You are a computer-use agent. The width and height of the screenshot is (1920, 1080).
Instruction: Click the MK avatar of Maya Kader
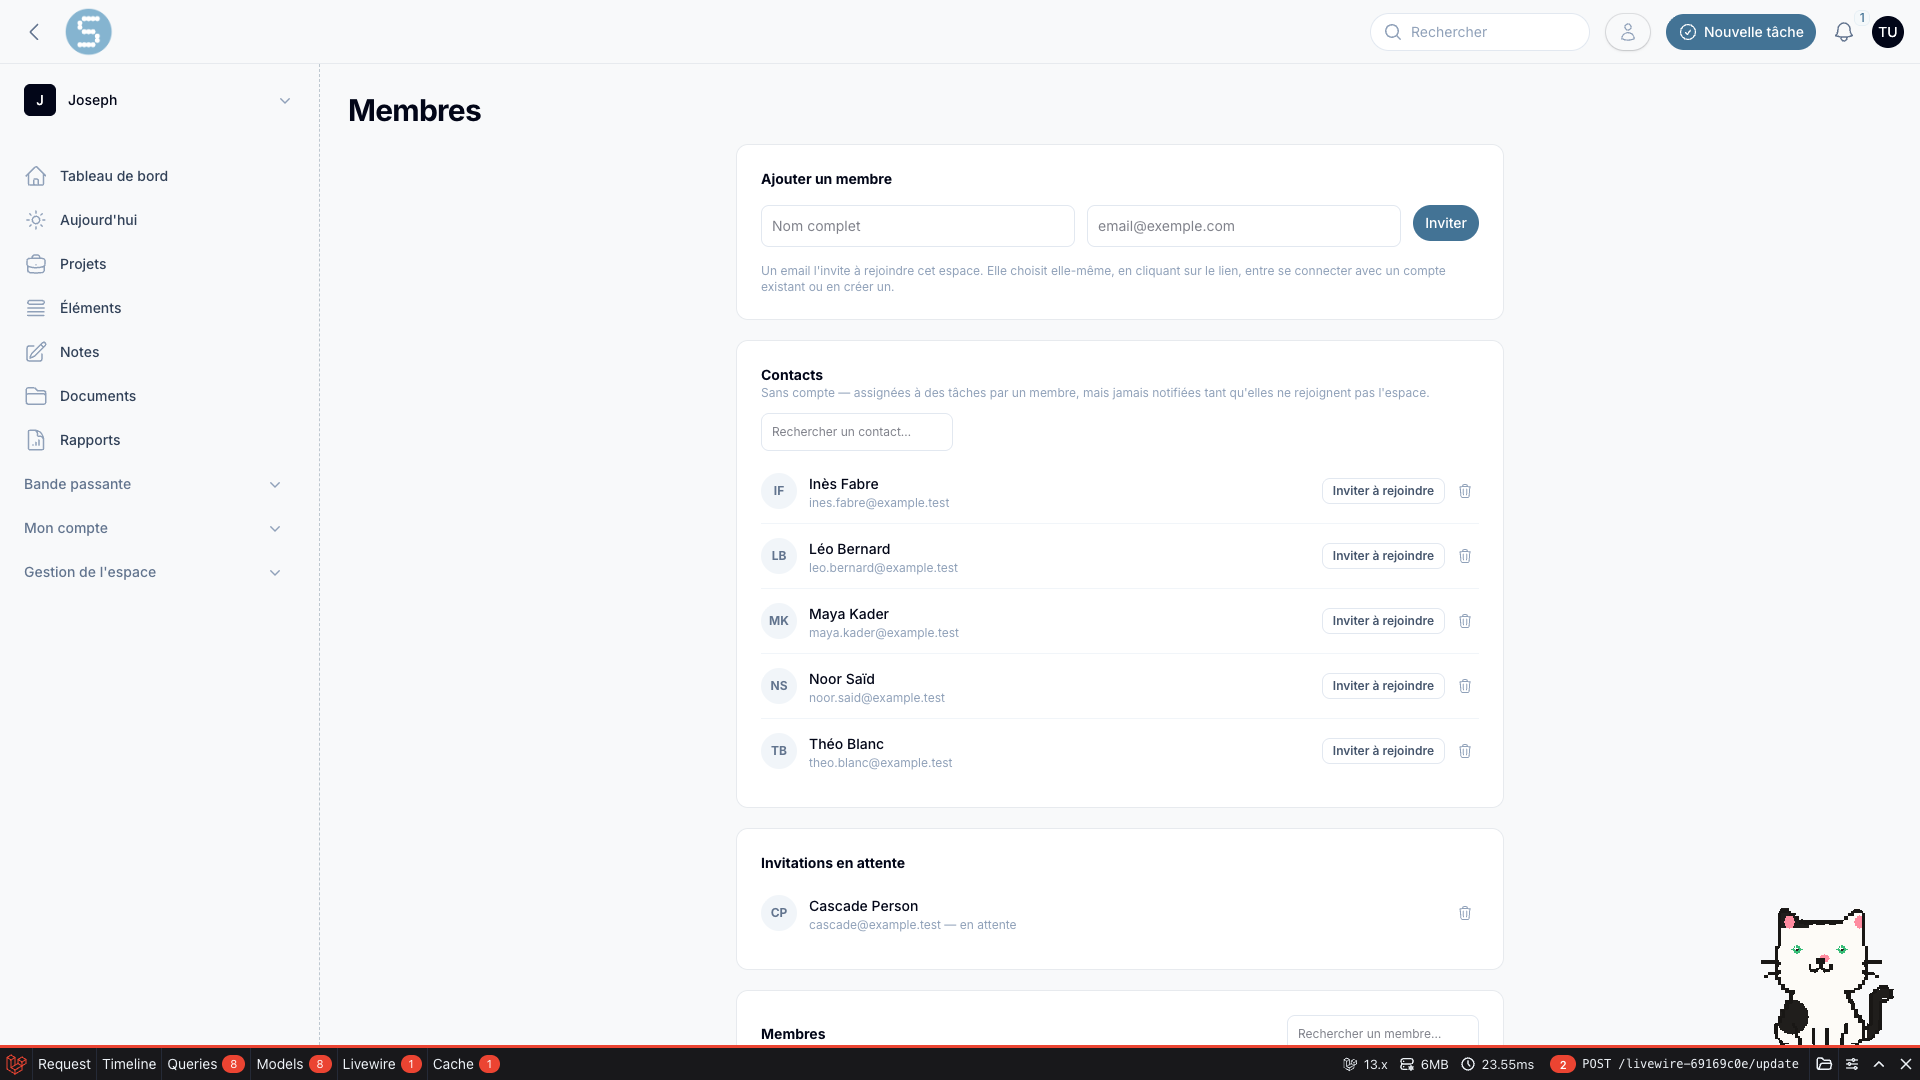pos(778,621)
